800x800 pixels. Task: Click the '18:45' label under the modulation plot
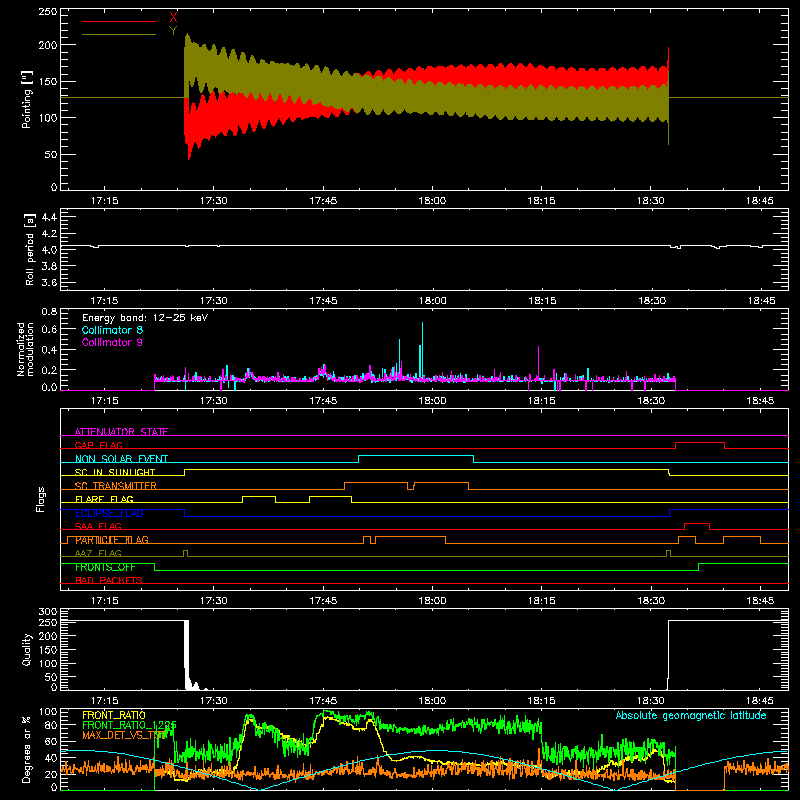coord(760,401)
